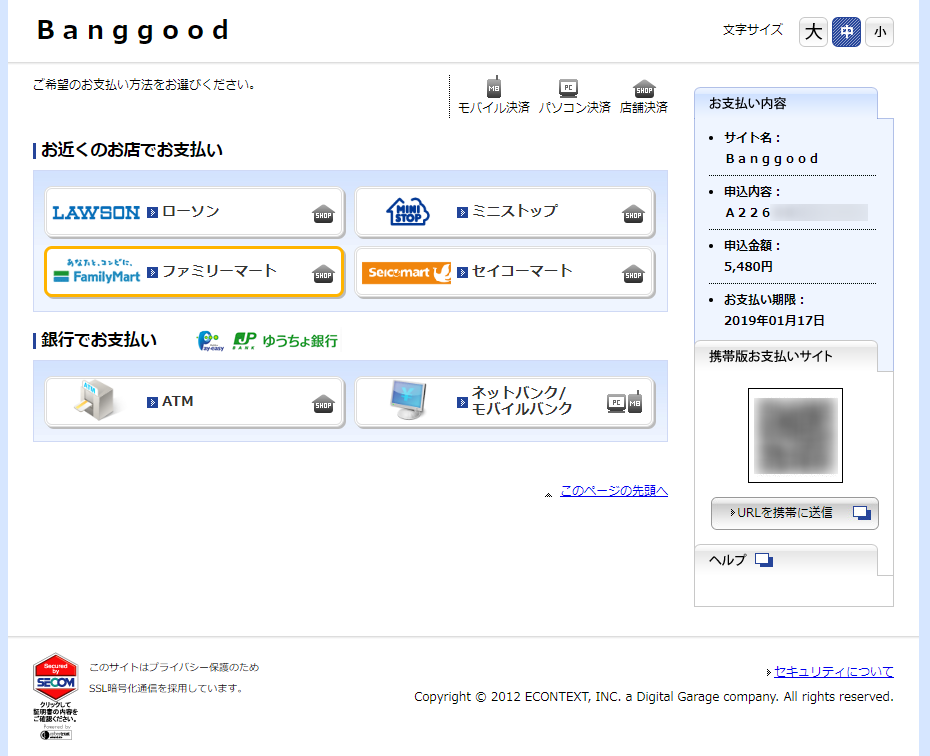This screenshot has width=930, height=756.
Task: Open the セキュリティについて link
Action: pyautogui.click(x=833, y=672)
